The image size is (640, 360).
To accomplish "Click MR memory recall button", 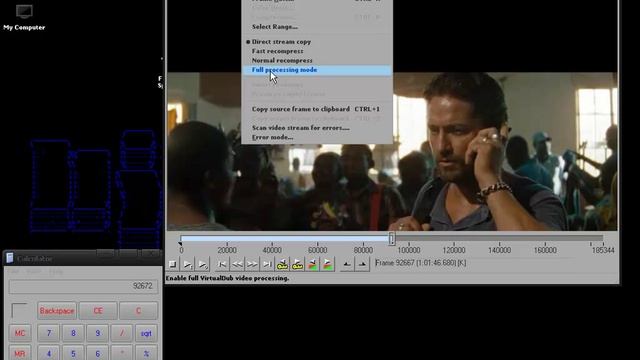I will [20, 353].
